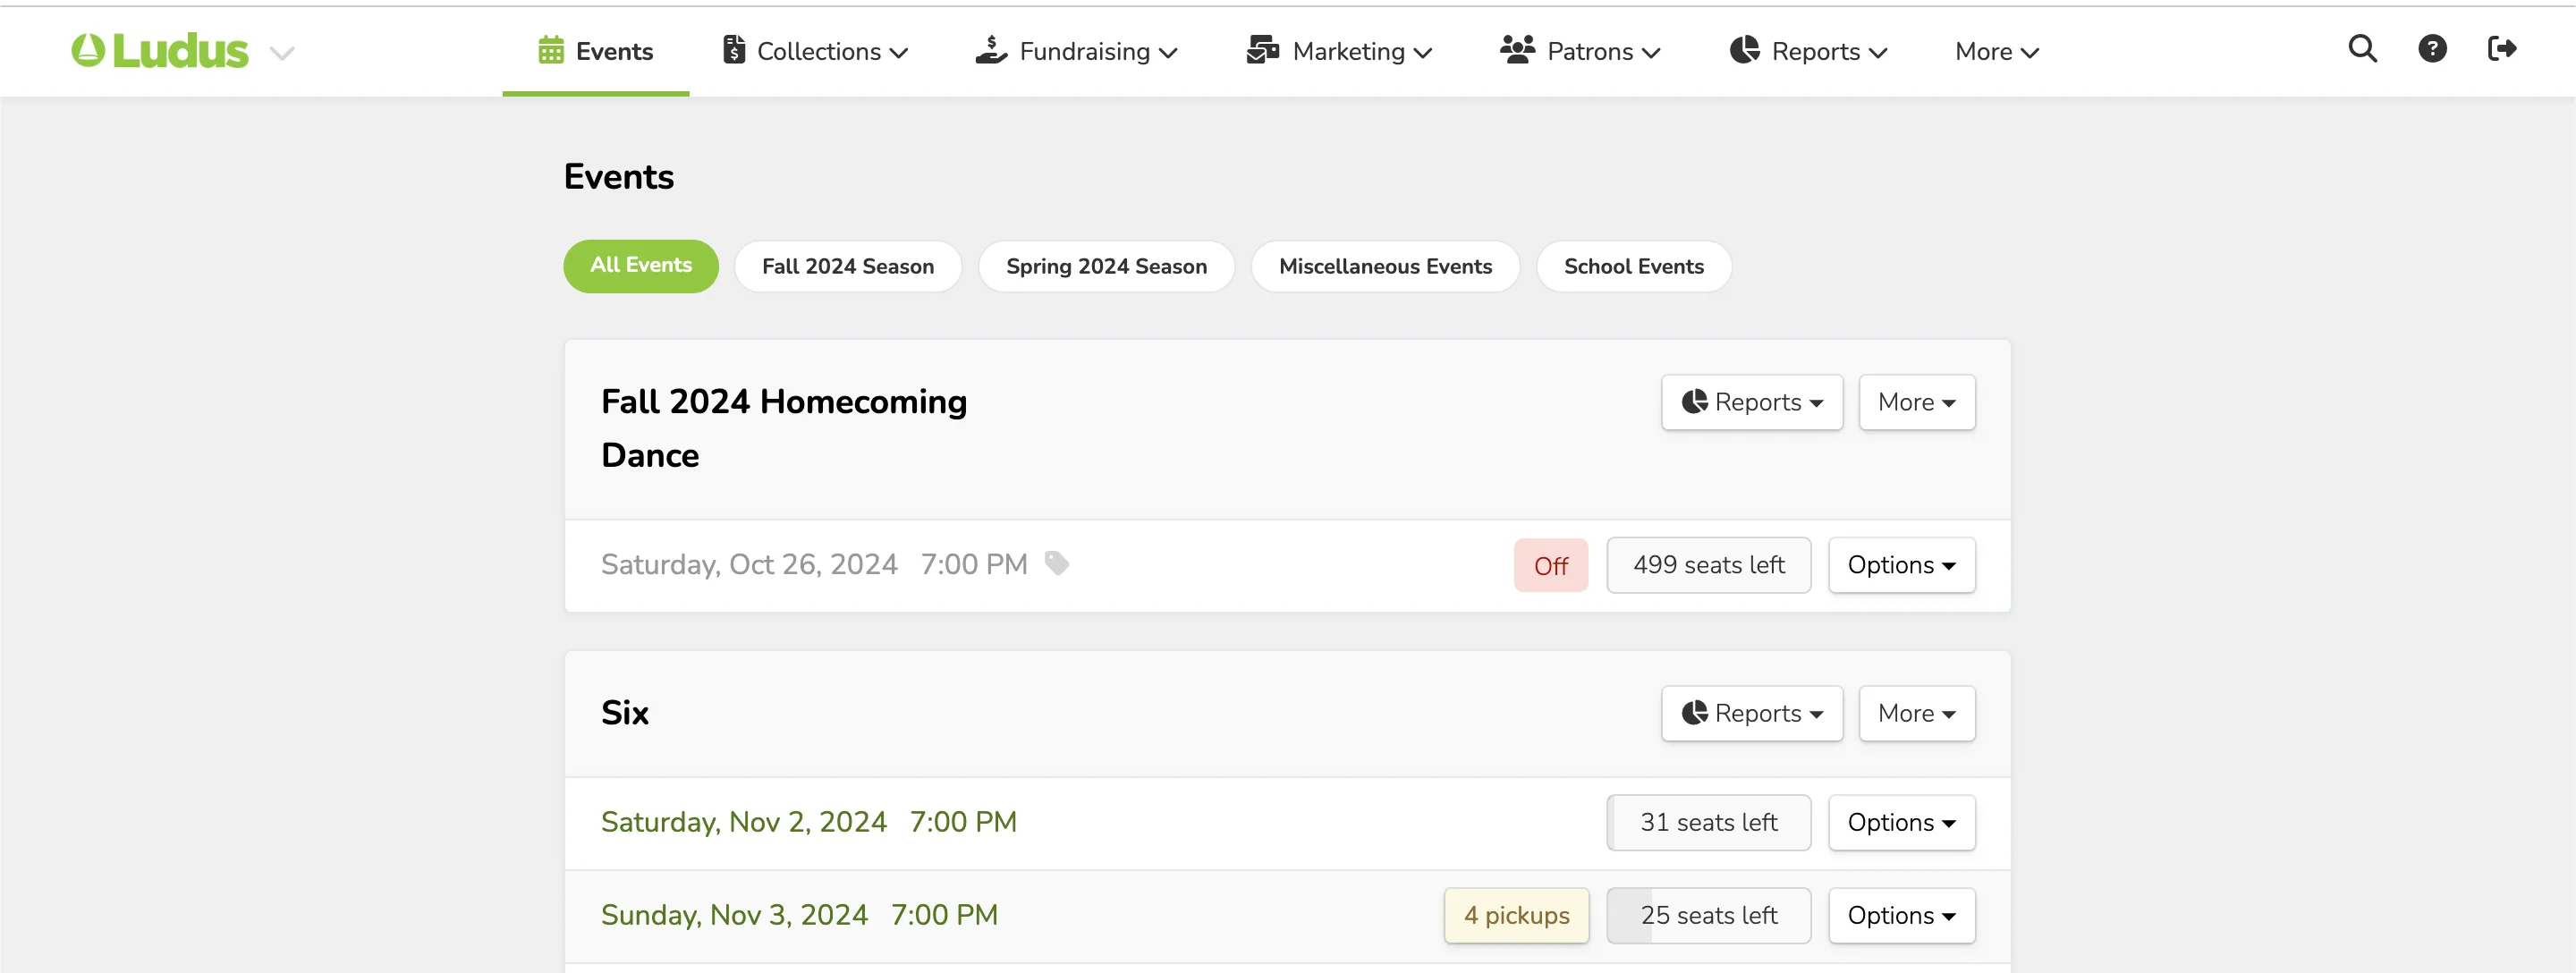Image resolution: width=2576 pixels, height=973 pixels.
Task: Open the Patrons menu
Action: [x=1580, y=51]
